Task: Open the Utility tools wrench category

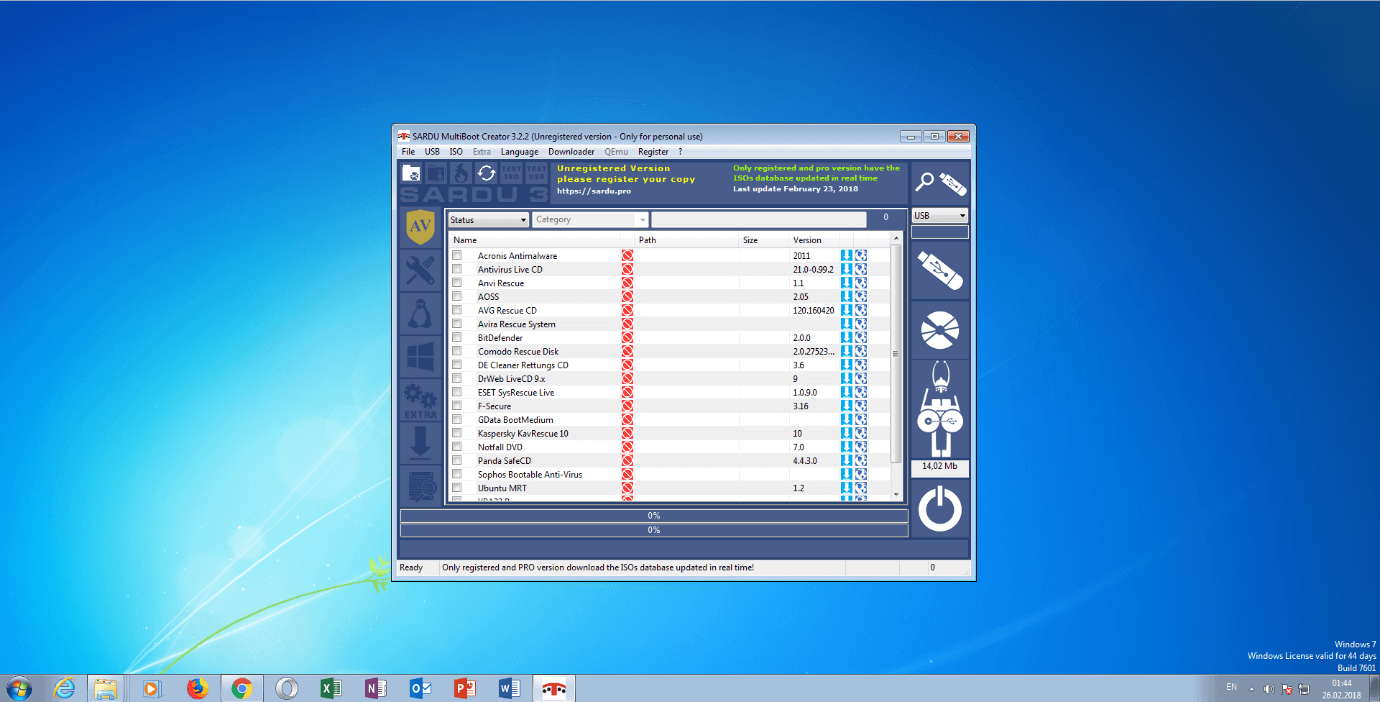Action: pos(420,270)
